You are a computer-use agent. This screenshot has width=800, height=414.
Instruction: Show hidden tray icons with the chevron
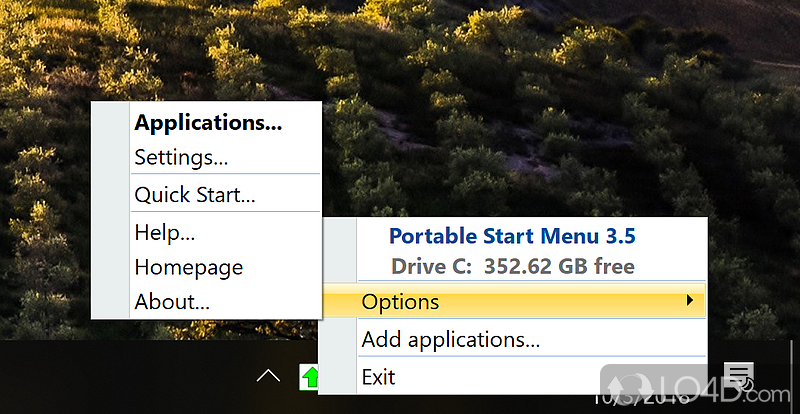point(268,377)
